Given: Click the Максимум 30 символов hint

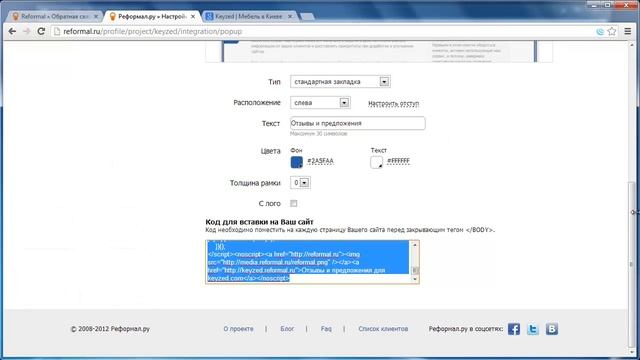Looking at the screenshot, I should (318, 134).
